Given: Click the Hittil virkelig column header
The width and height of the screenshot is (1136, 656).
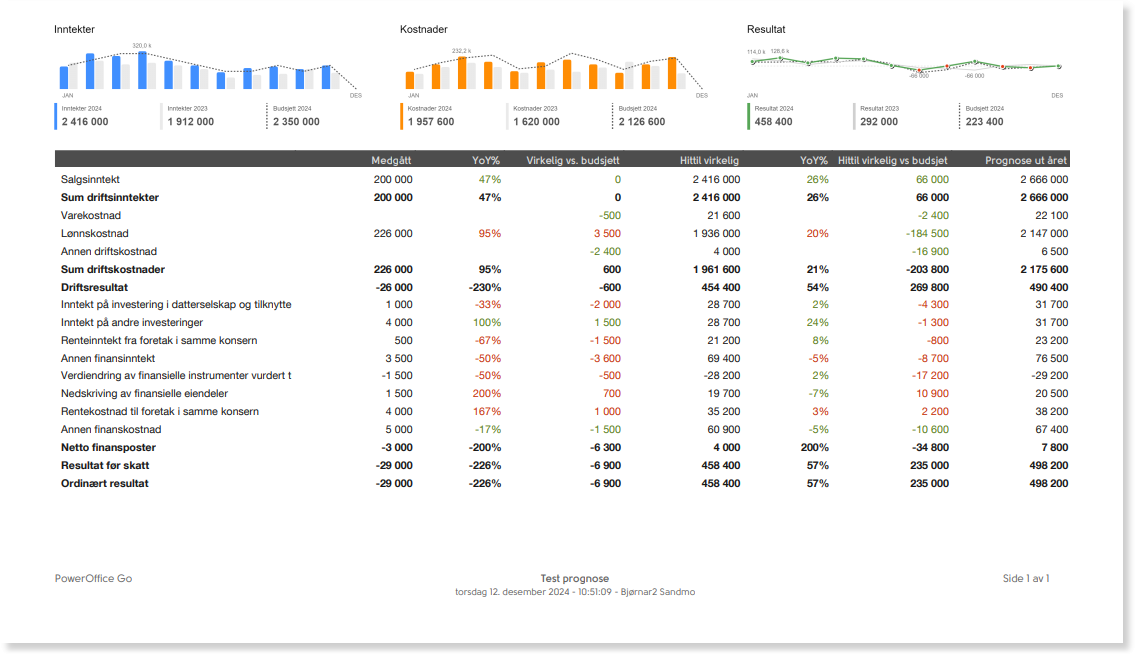Looking at the screenshot, I should 709,160.
